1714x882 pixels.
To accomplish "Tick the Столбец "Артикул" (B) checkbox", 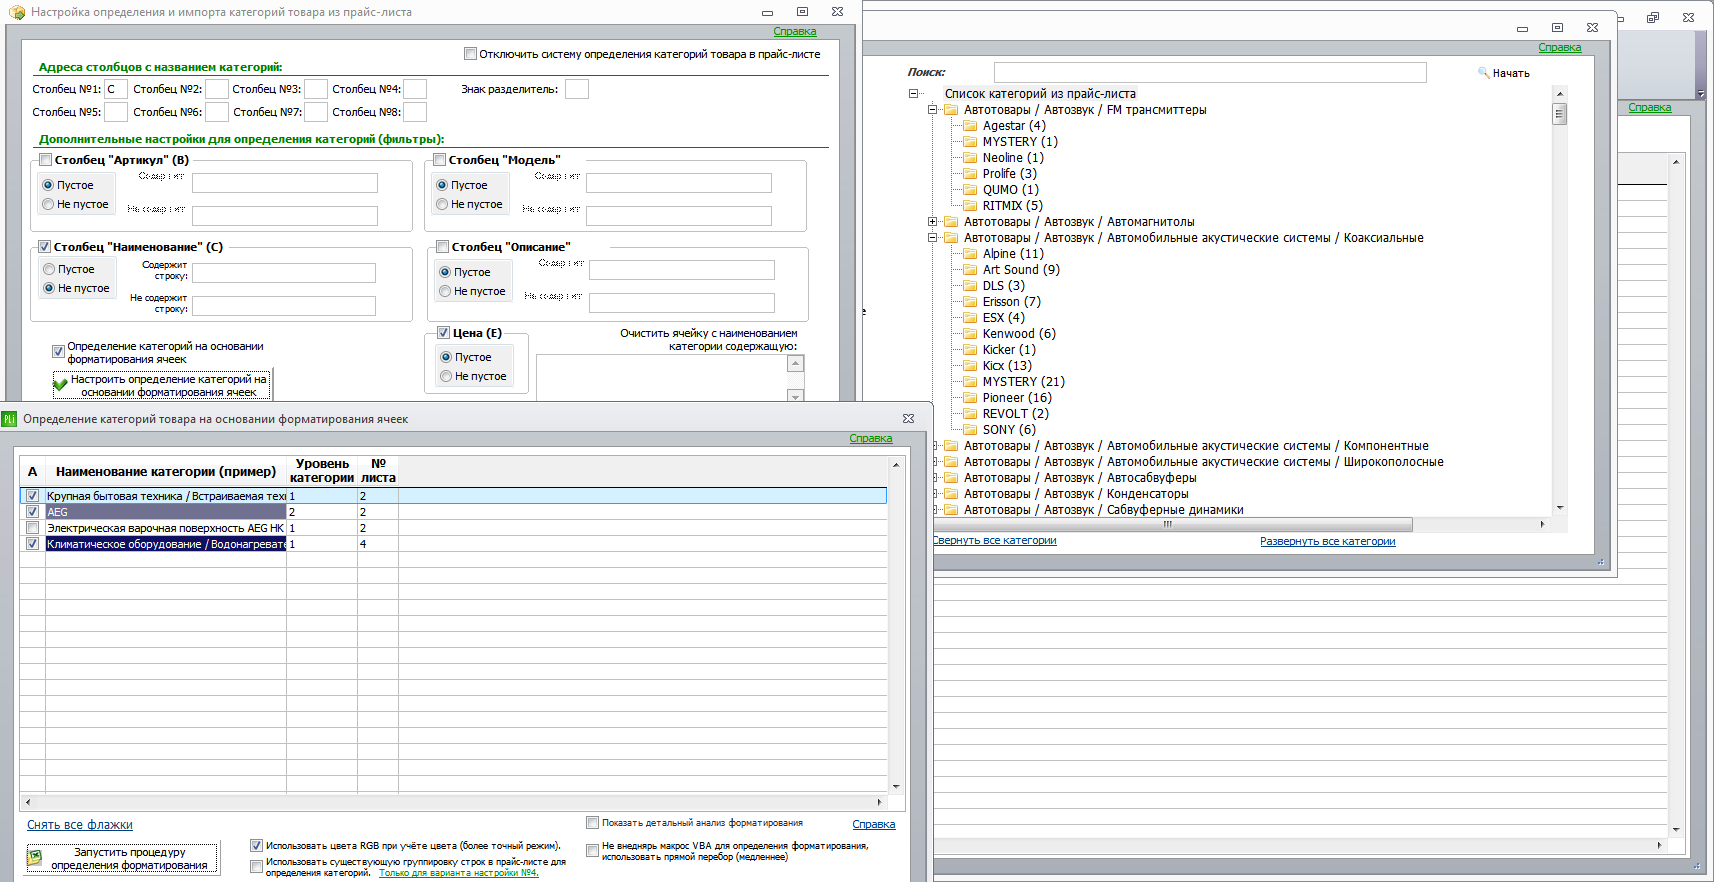I will click(46, 160).
